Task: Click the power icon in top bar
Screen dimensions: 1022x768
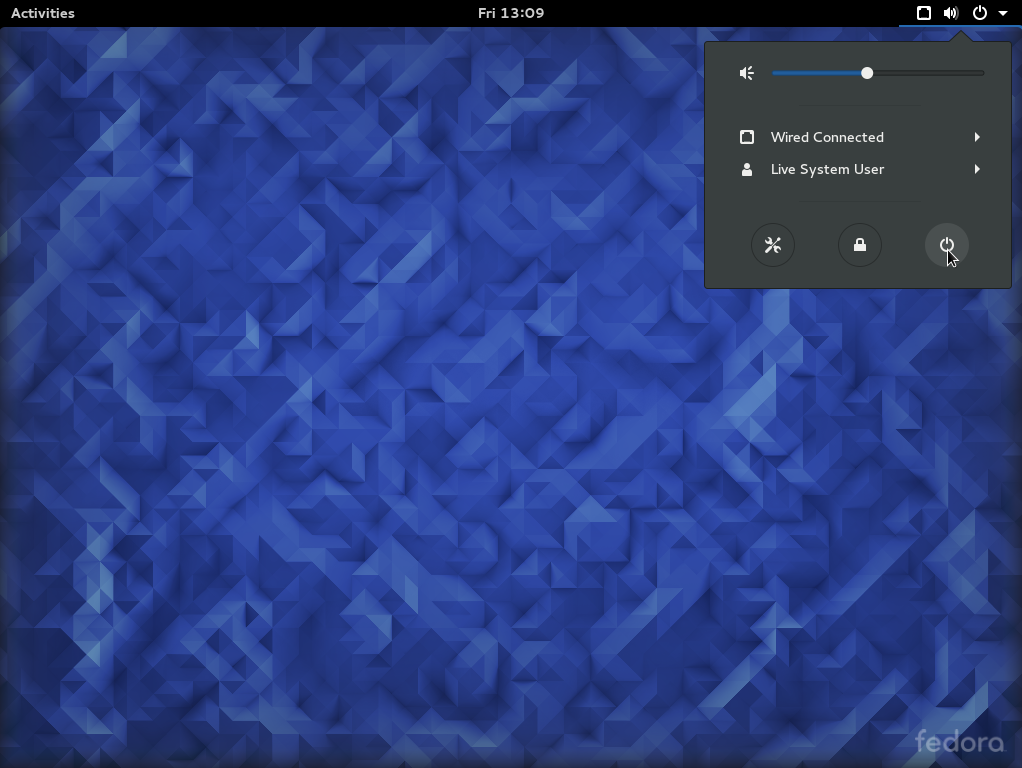Action: [980, 13]
